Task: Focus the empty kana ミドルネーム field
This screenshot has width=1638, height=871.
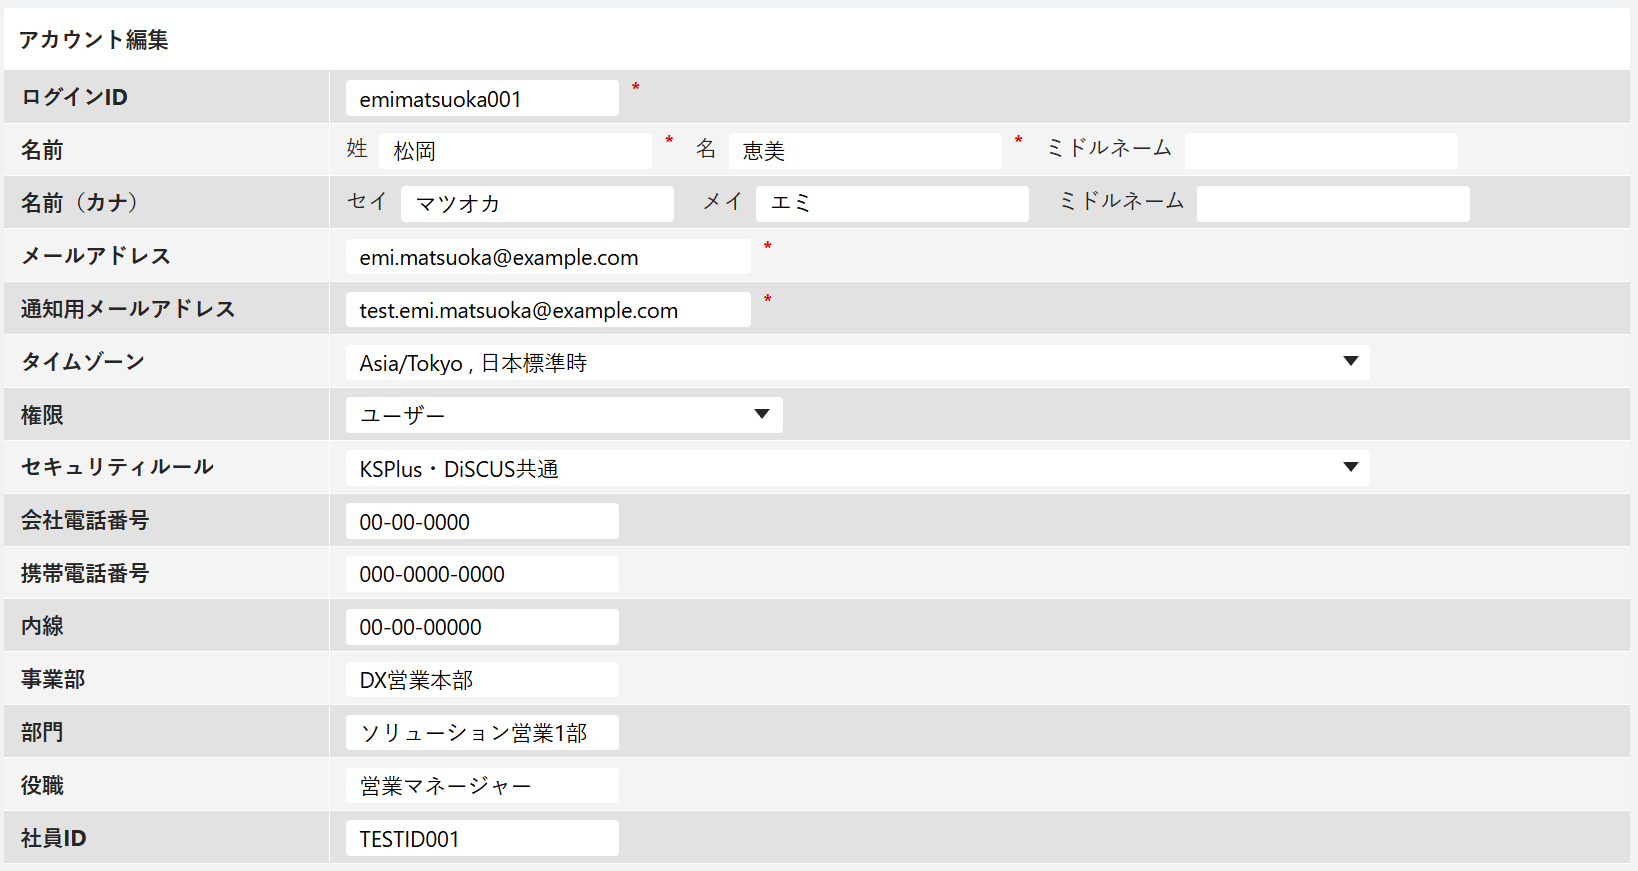Action: click(1333, 204)
